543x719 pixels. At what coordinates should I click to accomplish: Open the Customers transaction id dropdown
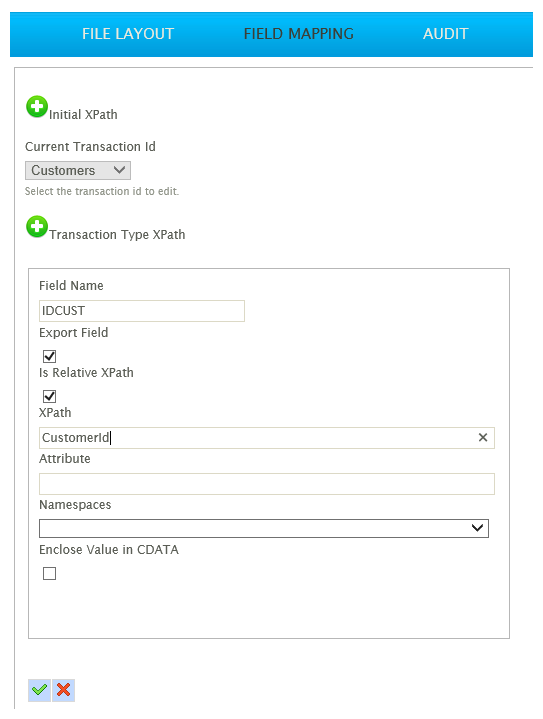(78, 171)
